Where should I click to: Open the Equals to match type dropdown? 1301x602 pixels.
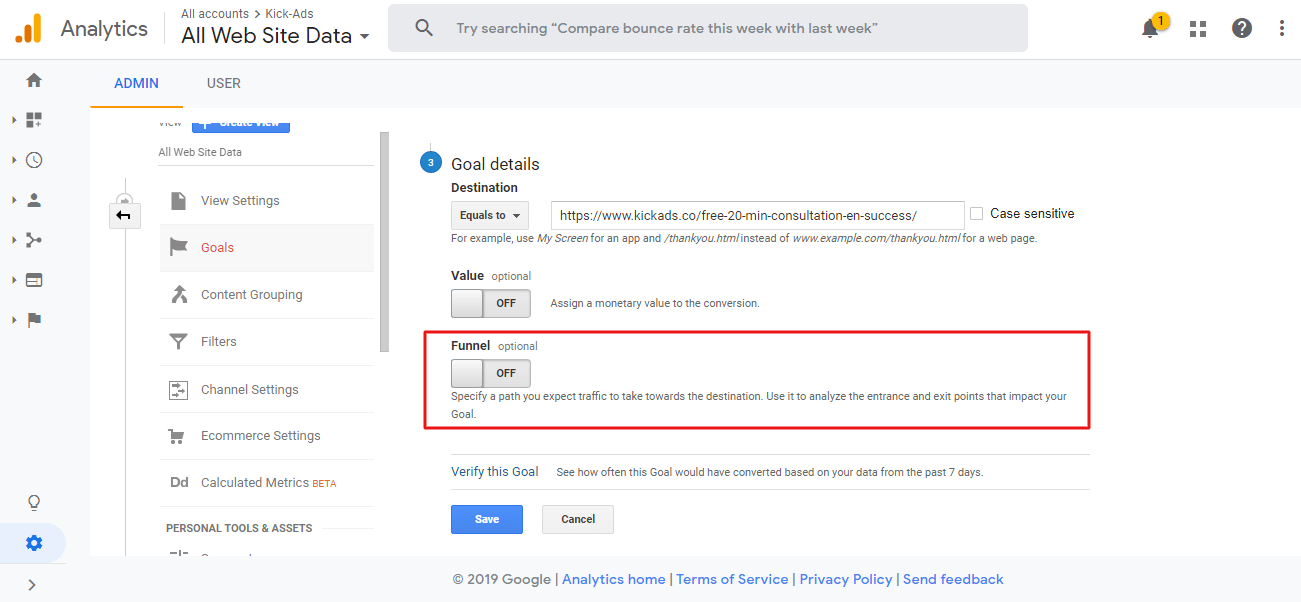(x=490, y=215)
